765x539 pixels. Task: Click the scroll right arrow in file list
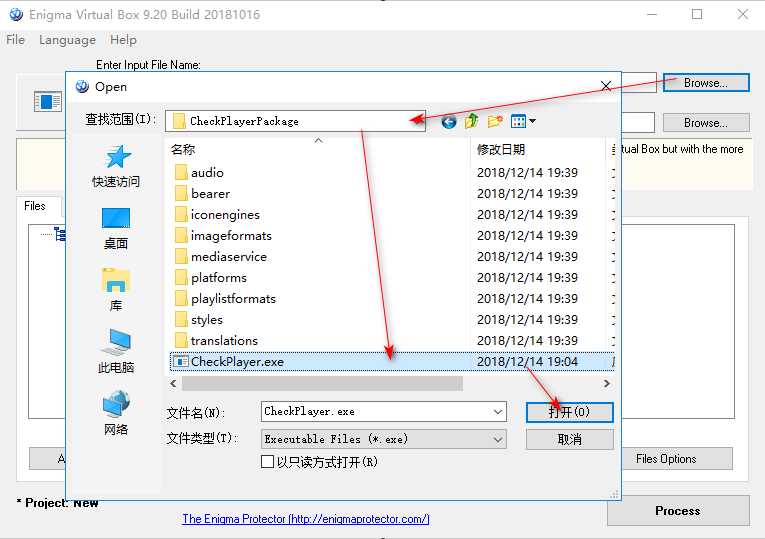click(606, 383)
